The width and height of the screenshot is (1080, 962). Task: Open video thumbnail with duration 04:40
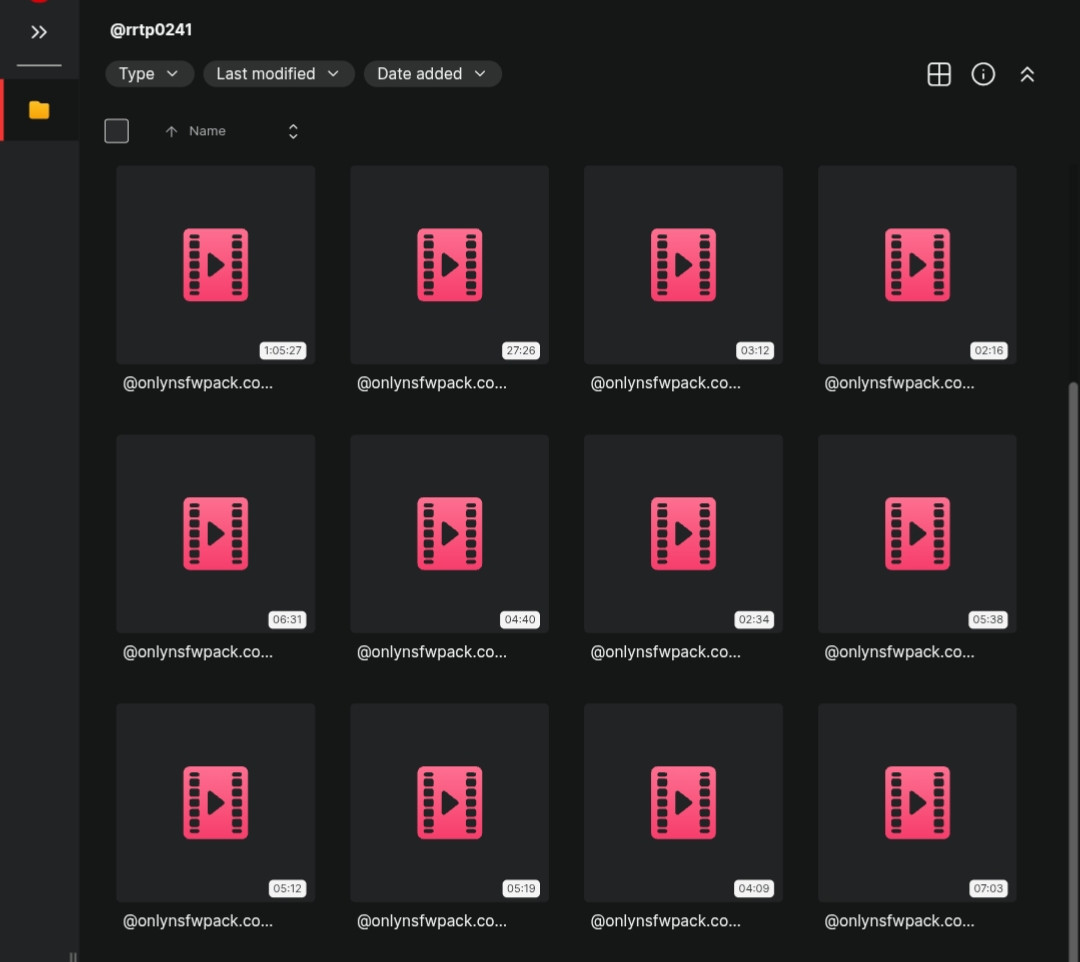pyautogui.click(x=449, y=534)
